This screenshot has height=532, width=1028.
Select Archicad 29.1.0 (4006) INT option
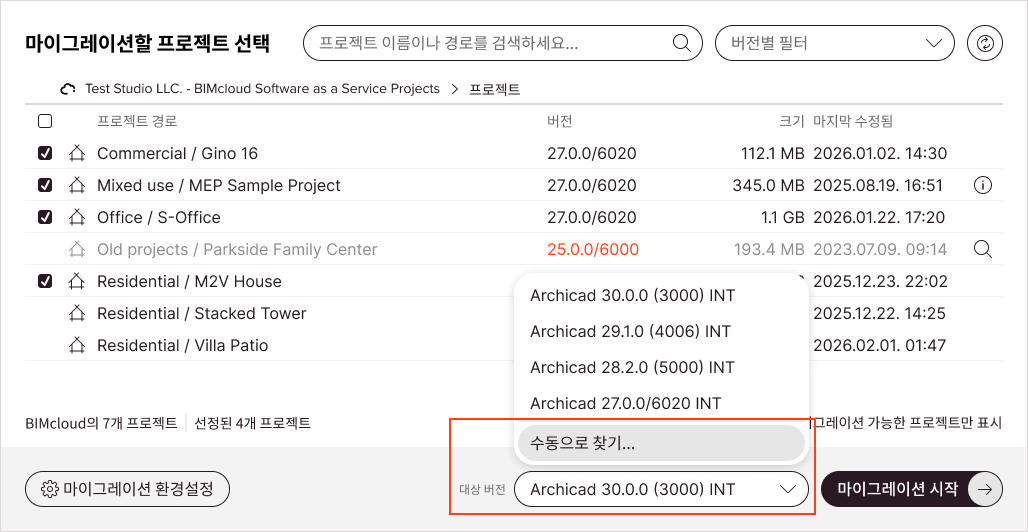coord(662,331)
